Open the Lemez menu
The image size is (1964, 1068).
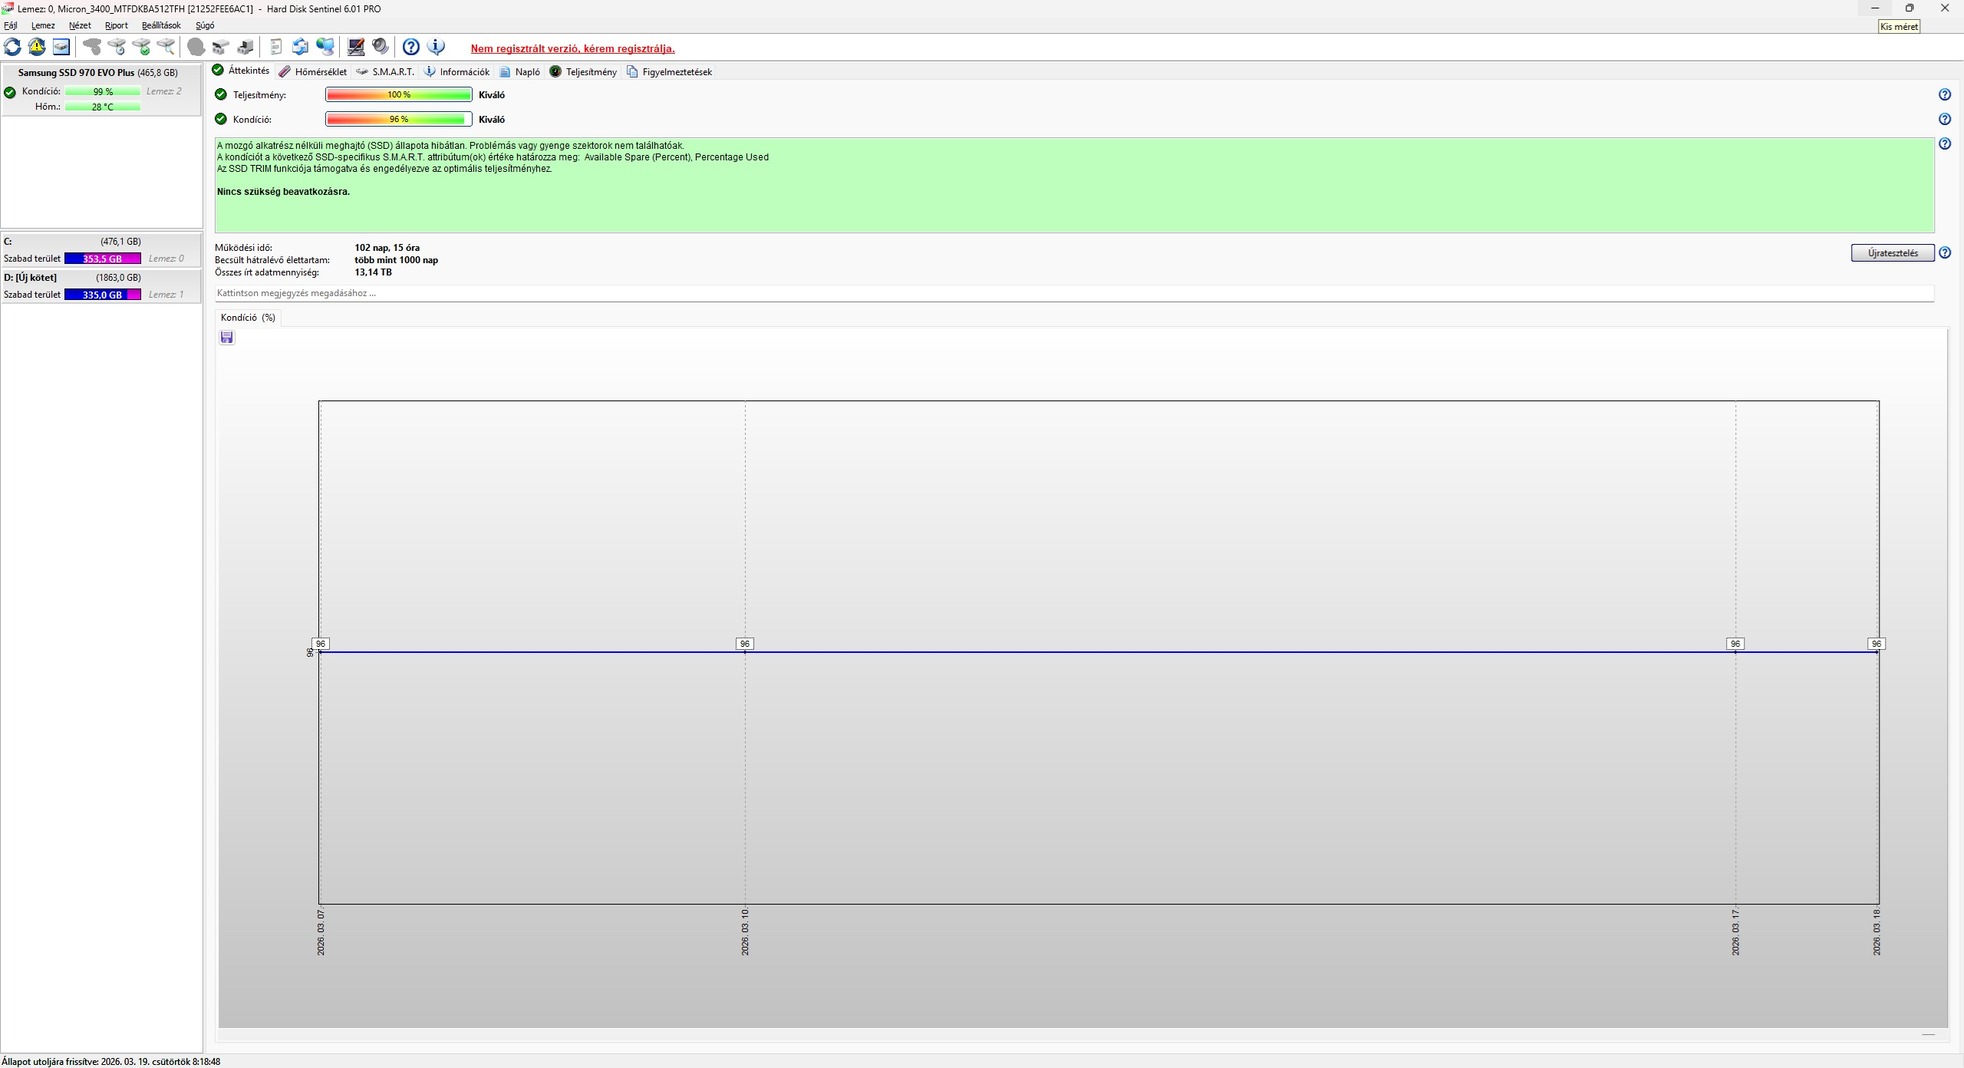(x=43, y=26)
